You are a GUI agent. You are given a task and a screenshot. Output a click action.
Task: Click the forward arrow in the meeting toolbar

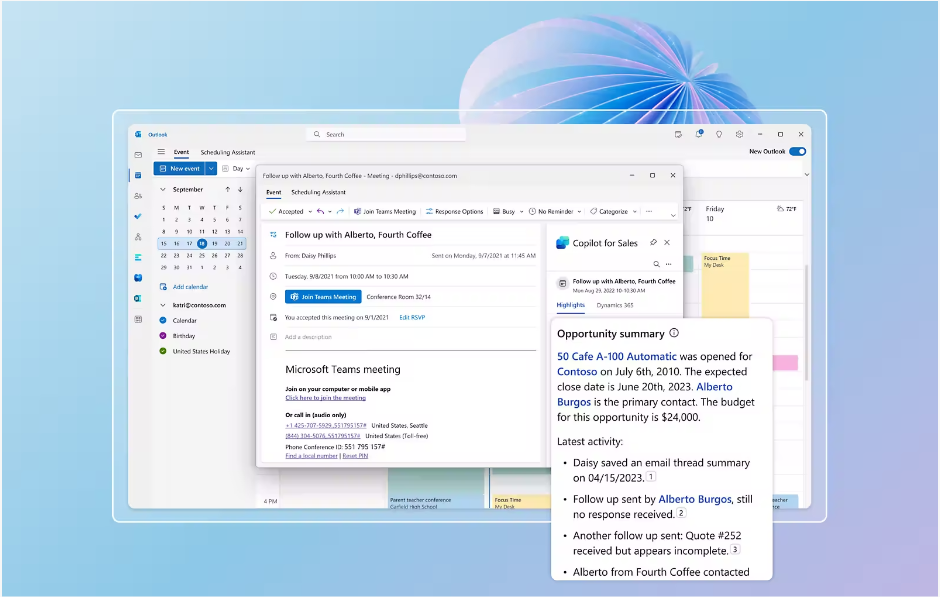(x=341, y=212)
